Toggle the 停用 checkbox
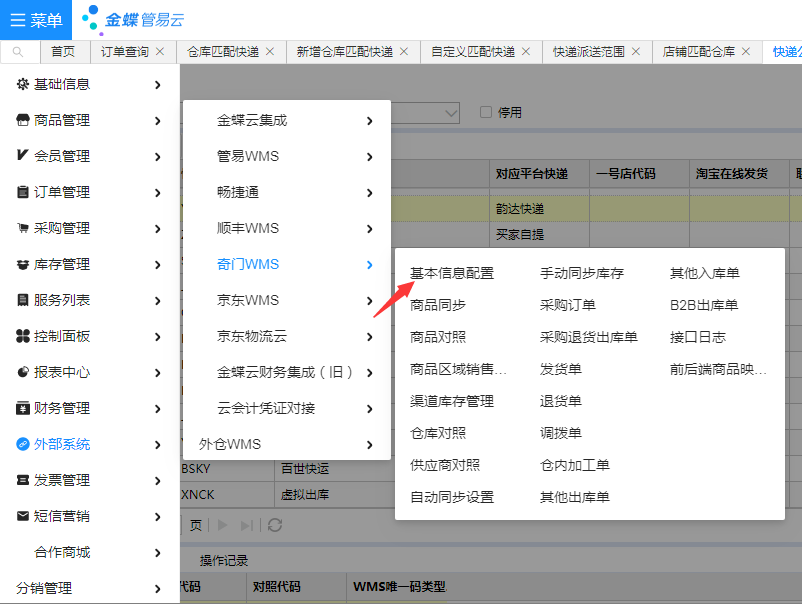Viewport: 802px width, 604px height. (486, 113)
